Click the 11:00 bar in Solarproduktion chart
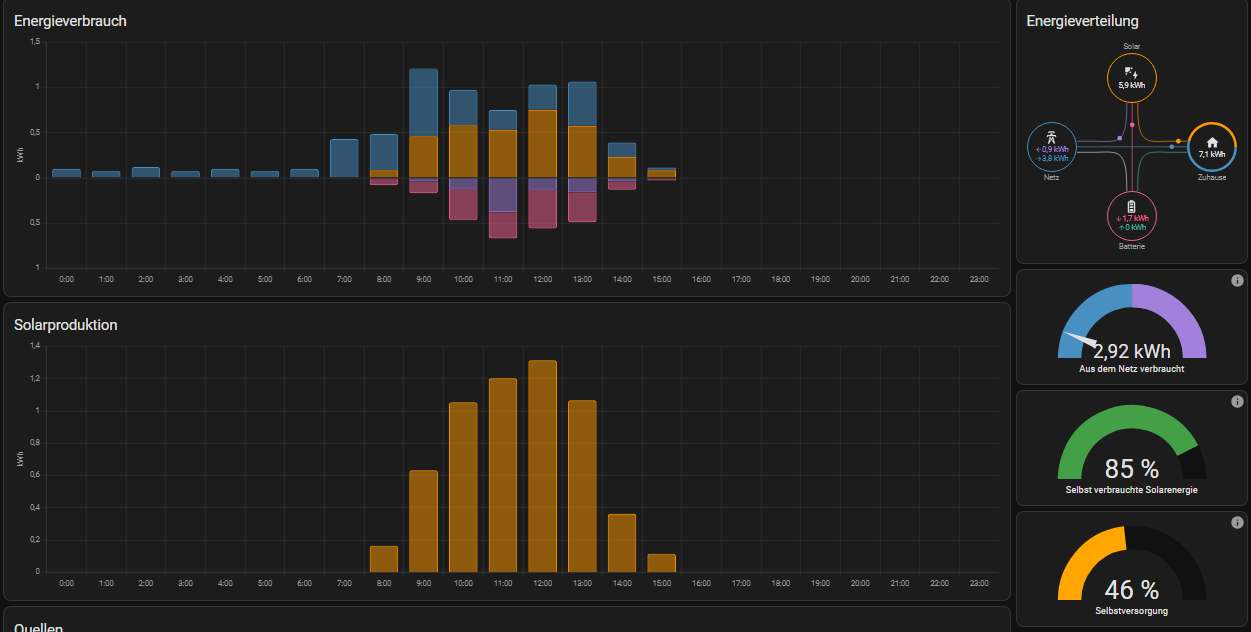The image size is (1251, 632). tap(503, 475)
